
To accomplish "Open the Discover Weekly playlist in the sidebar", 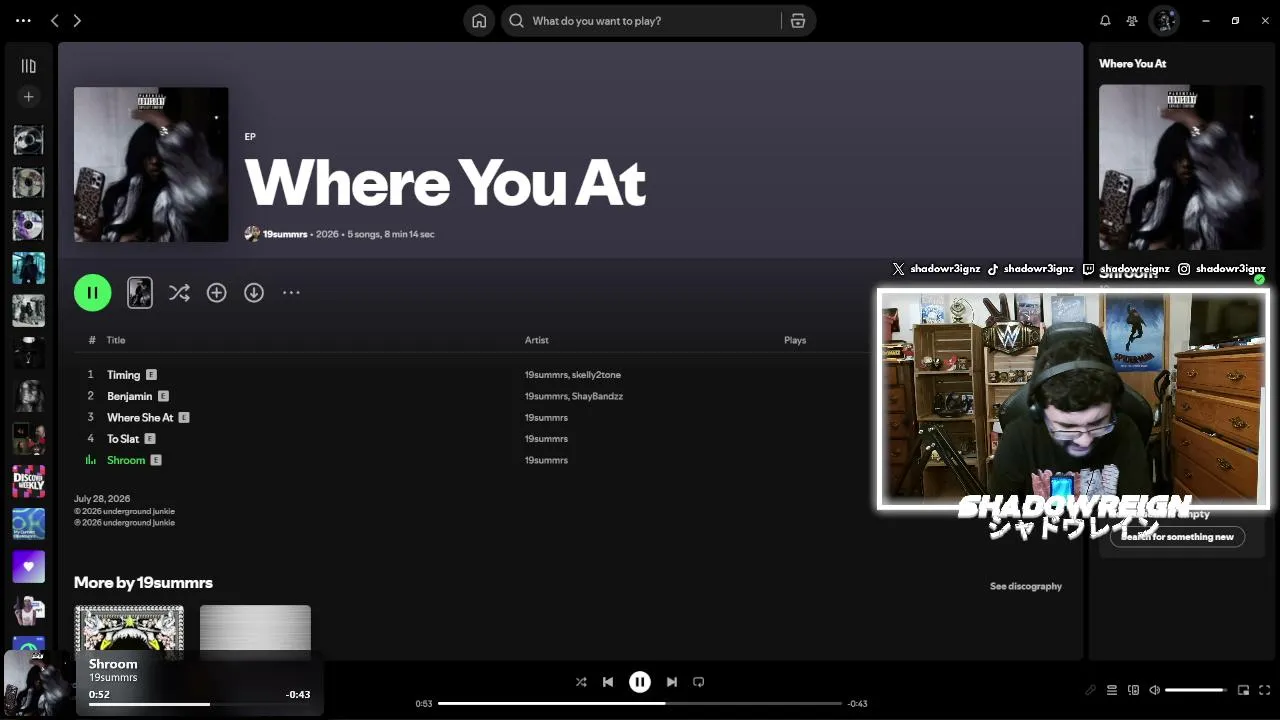I will click(28, 481).
